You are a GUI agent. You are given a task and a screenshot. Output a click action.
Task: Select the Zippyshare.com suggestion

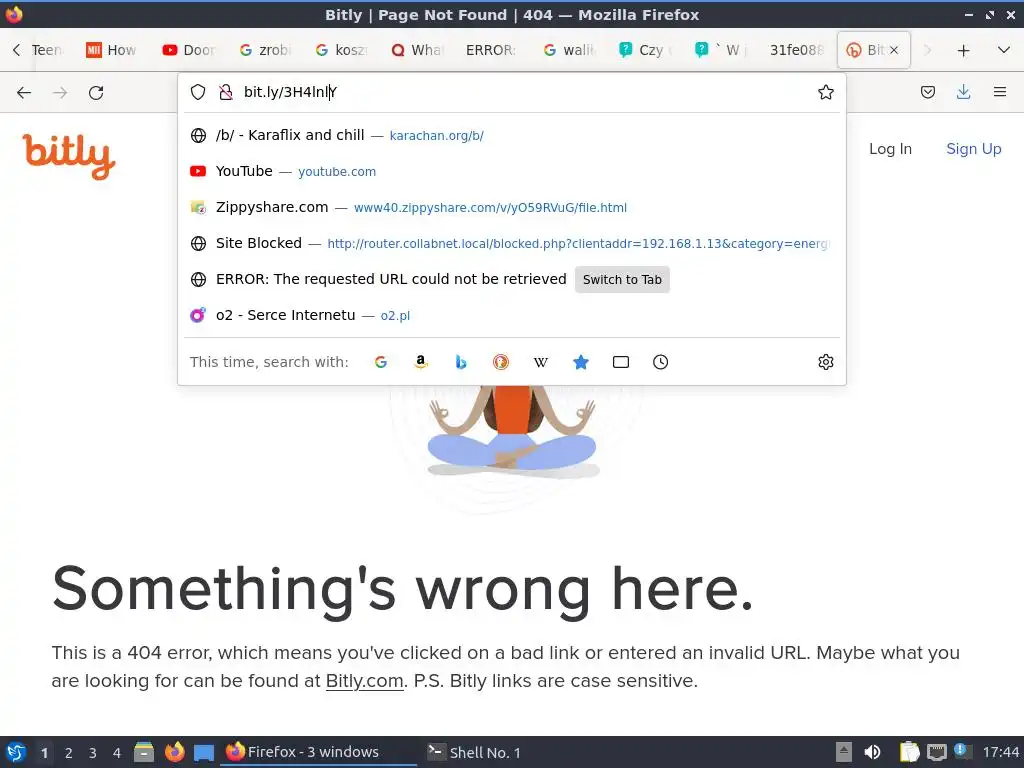[512, 207]
